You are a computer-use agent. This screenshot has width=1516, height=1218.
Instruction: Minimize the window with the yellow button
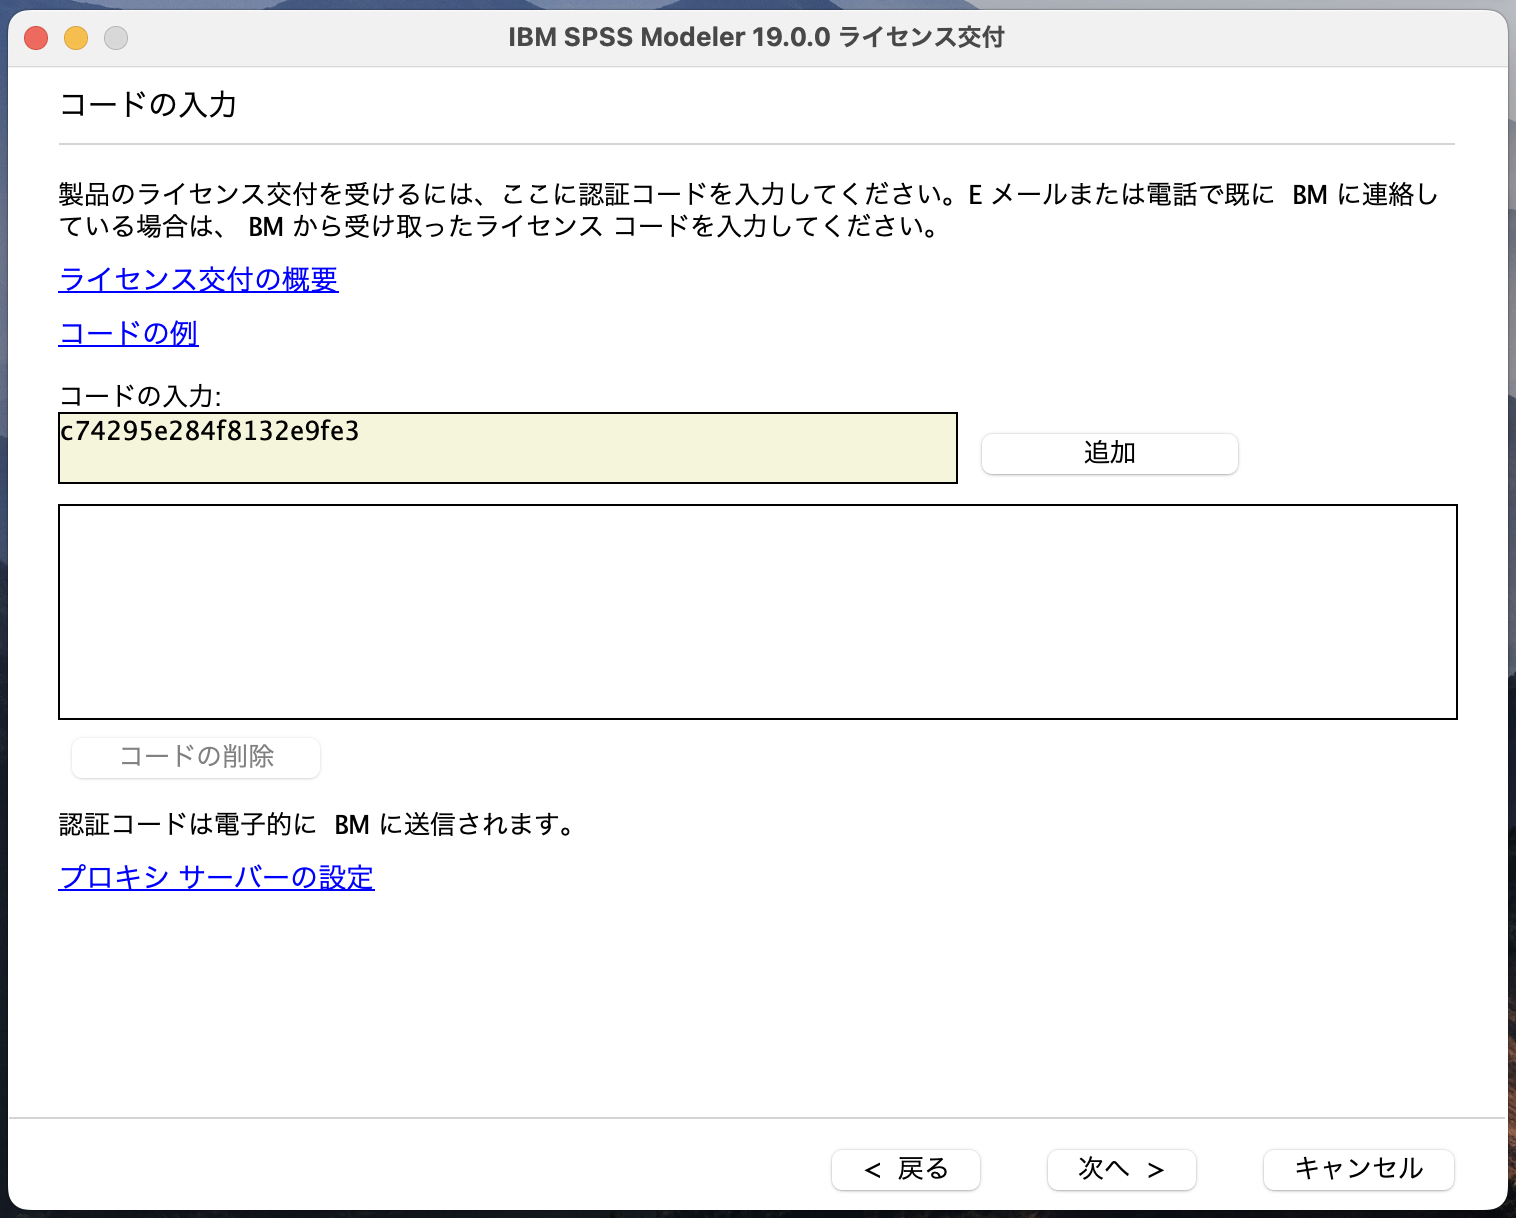pos(76,38)
